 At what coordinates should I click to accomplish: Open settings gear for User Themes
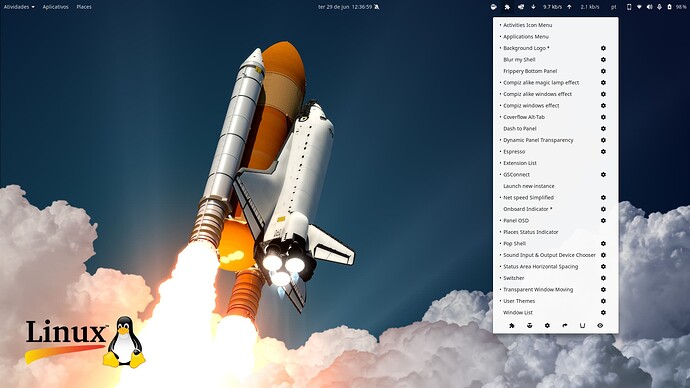(x=603, y=301)
